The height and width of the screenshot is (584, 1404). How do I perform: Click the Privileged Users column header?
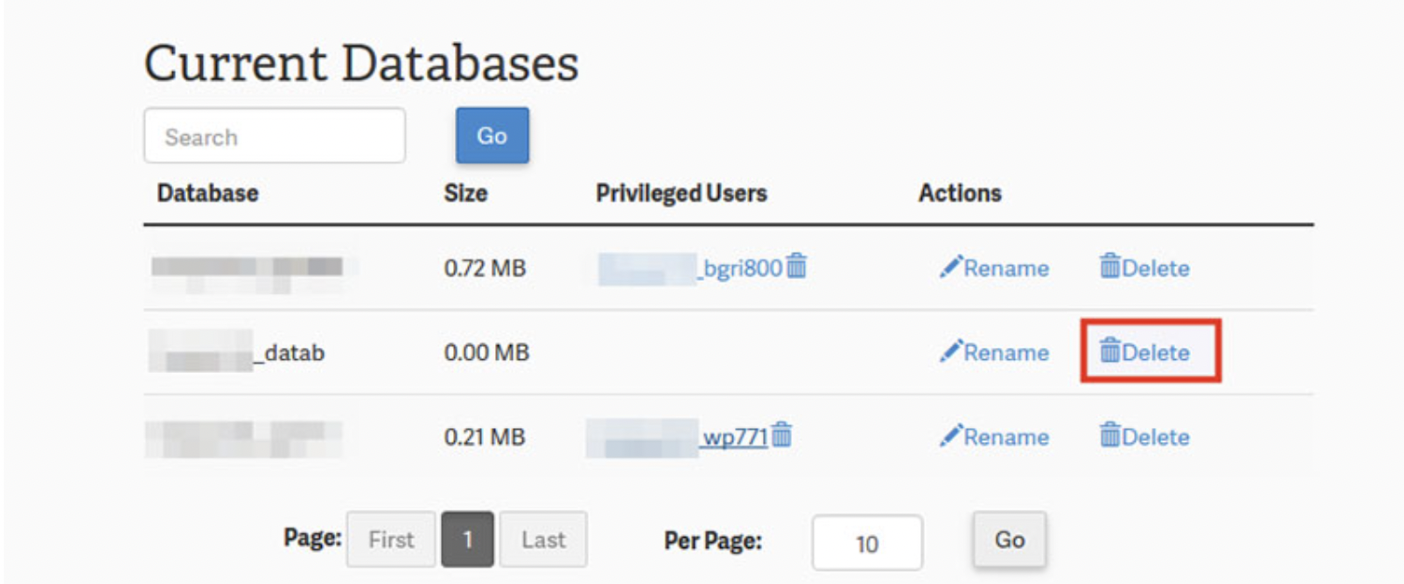coord(681,193)
